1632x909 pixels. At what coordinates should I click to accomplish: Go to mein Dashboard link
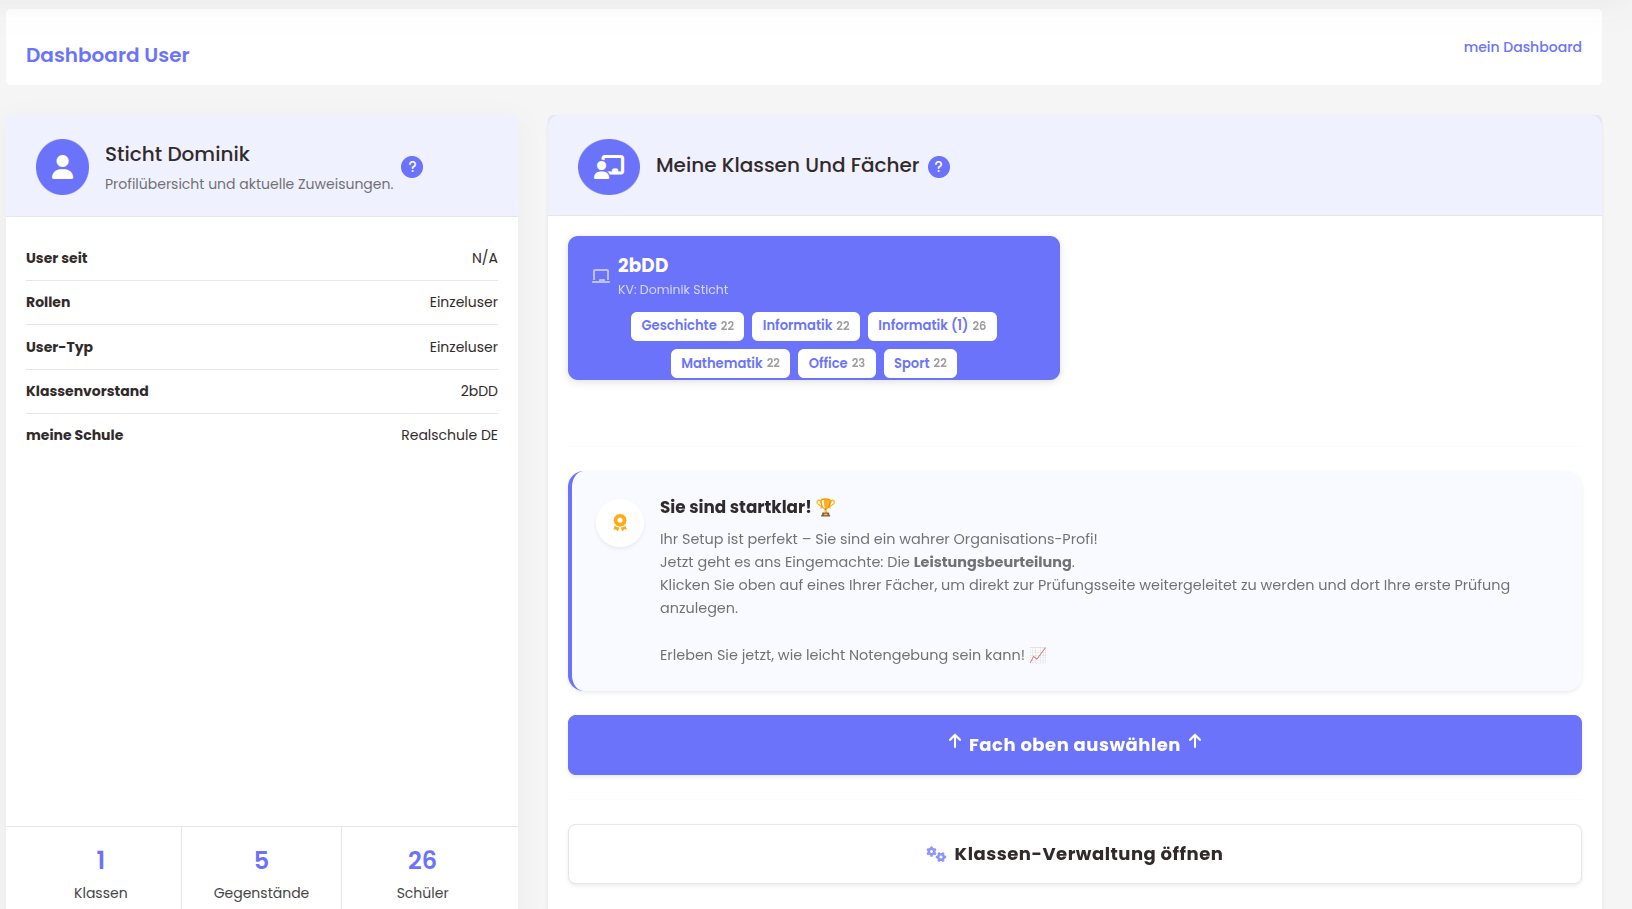point(1522,47)
